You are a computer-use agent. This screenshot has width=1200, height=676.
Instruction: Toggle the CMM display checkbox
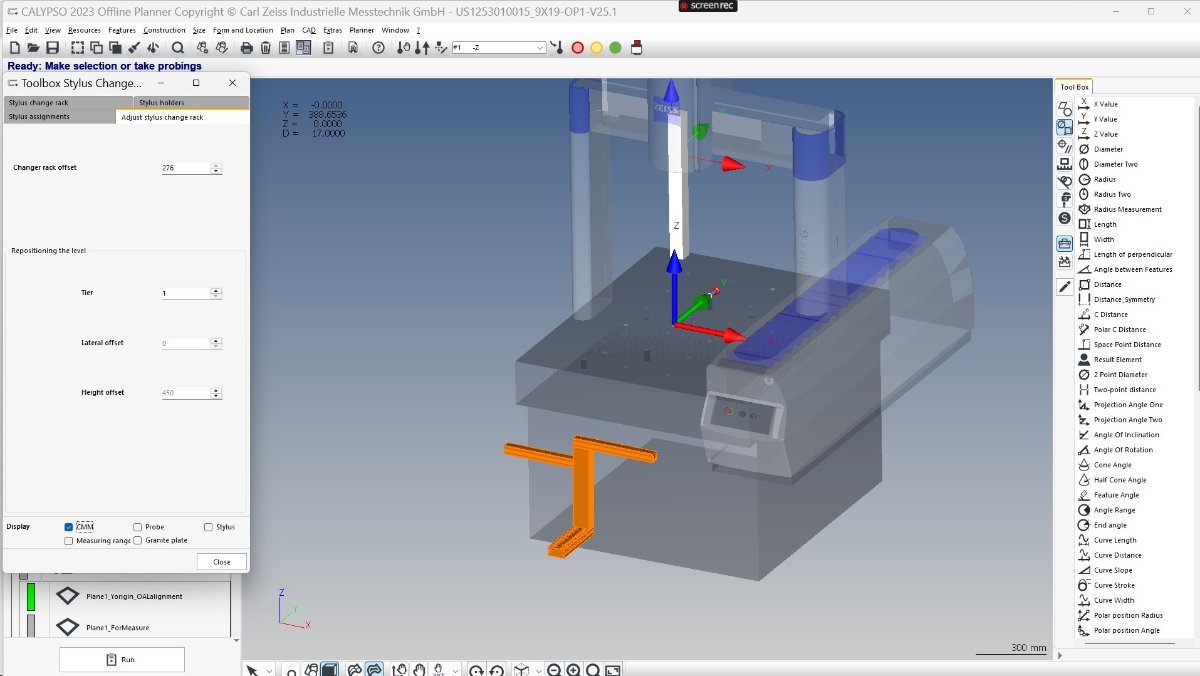point(69,527)
